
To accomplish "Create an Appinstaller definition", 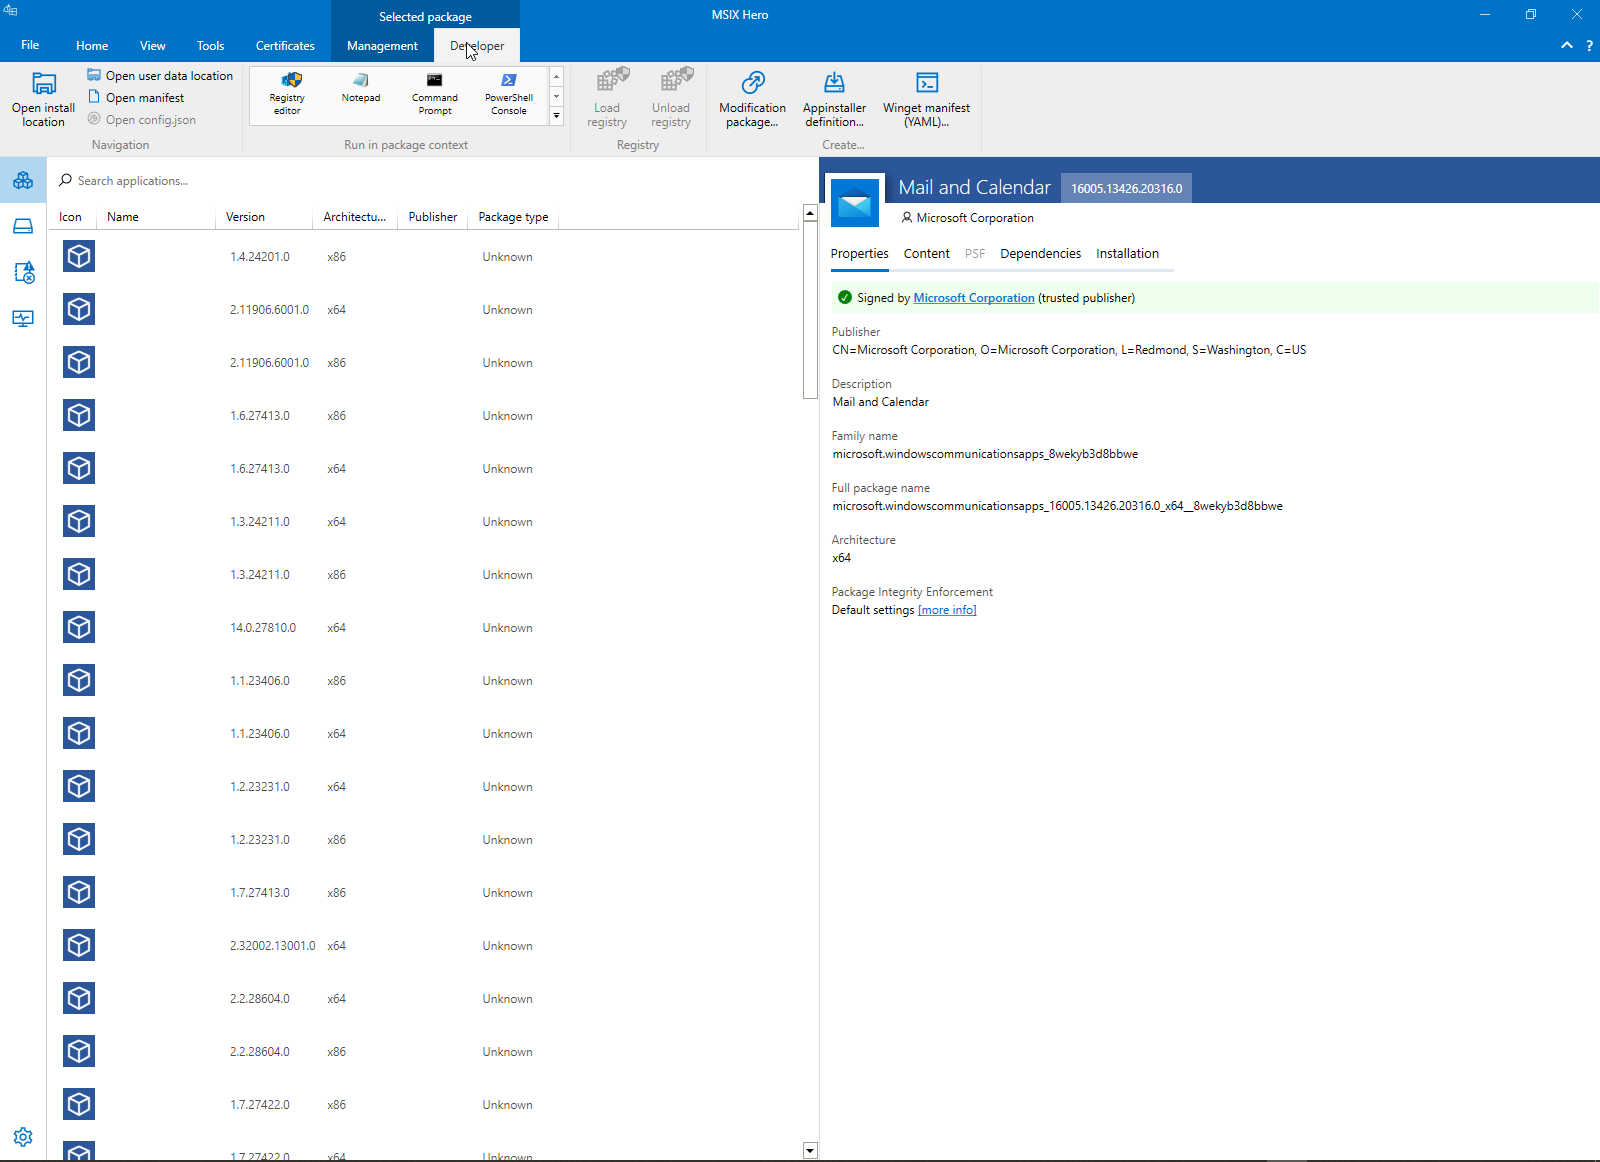I will [x=834, y=99].
